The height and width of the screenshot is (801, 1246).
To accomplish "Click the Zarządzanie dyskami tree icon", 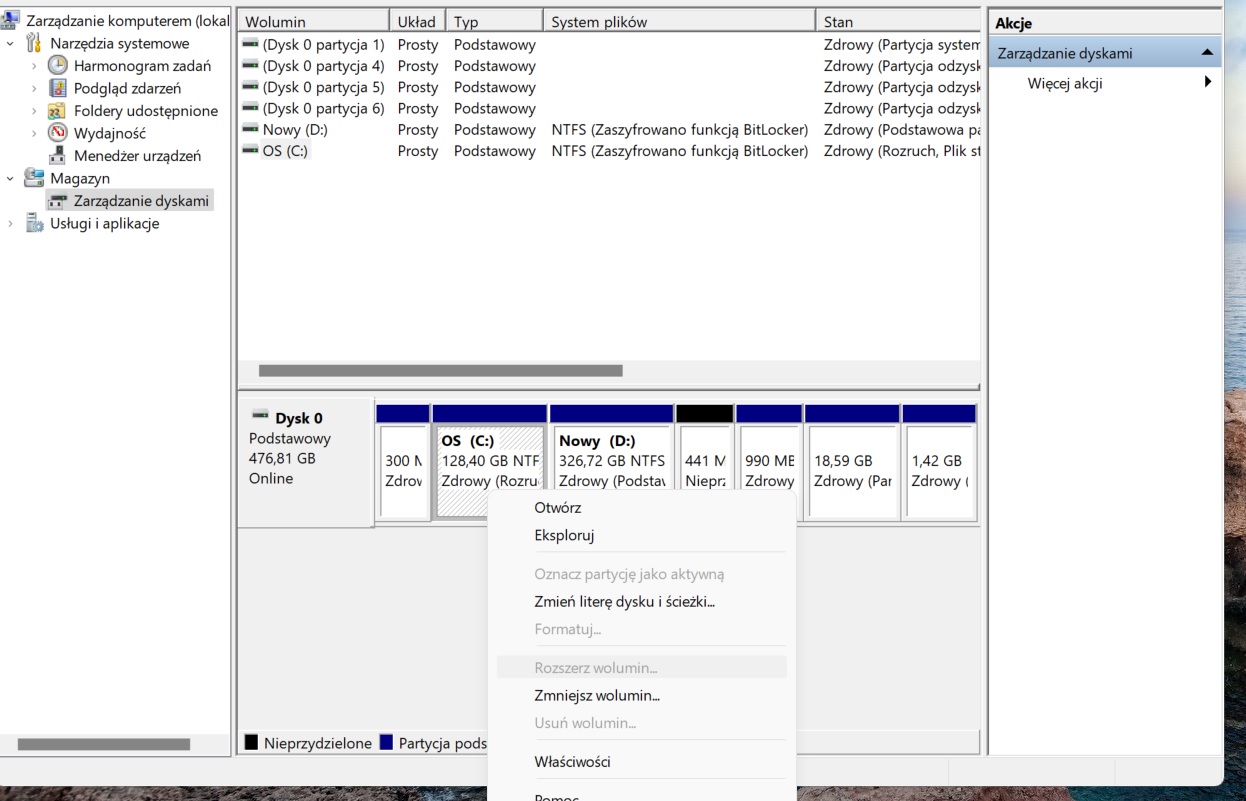I will point(57,201).
